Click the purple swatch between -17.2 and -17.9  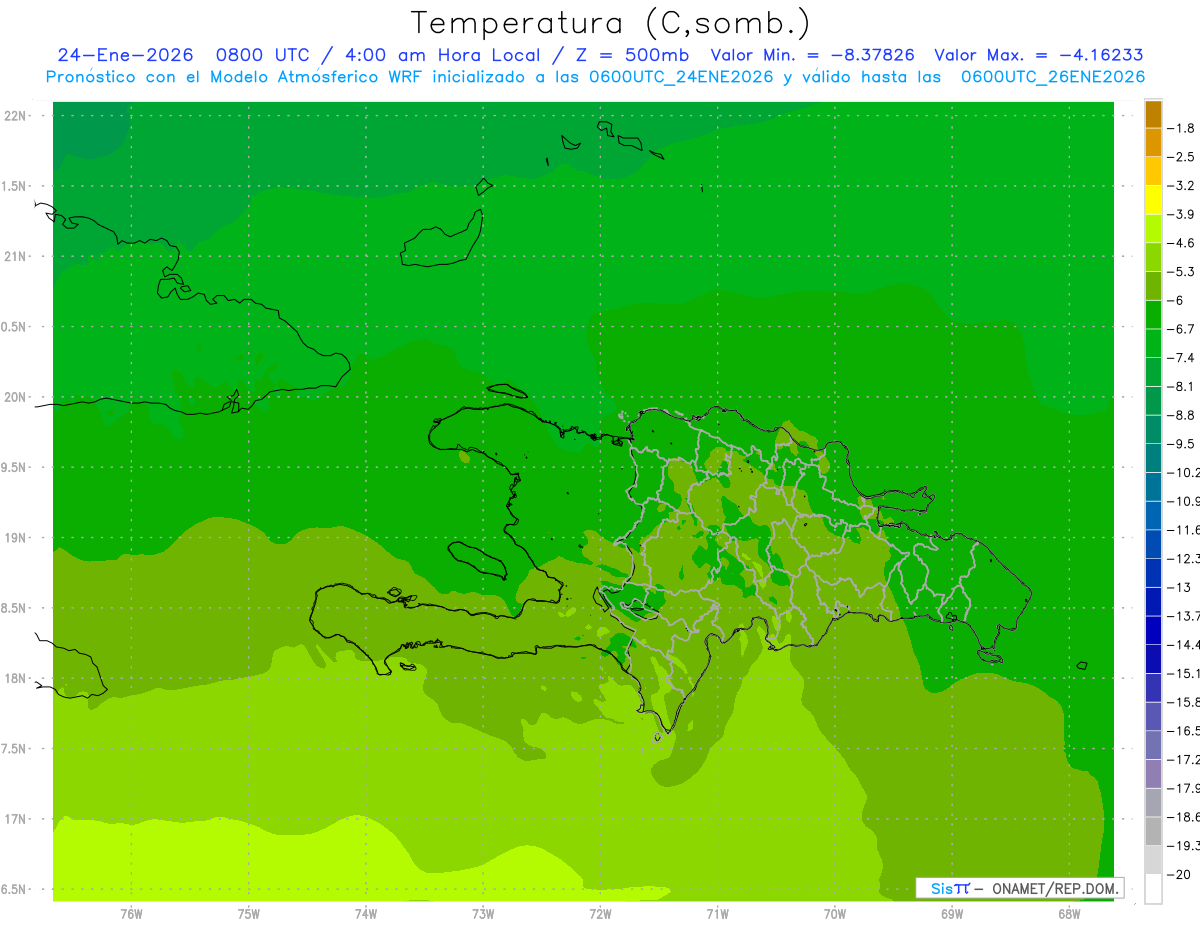click(1154, 774)
